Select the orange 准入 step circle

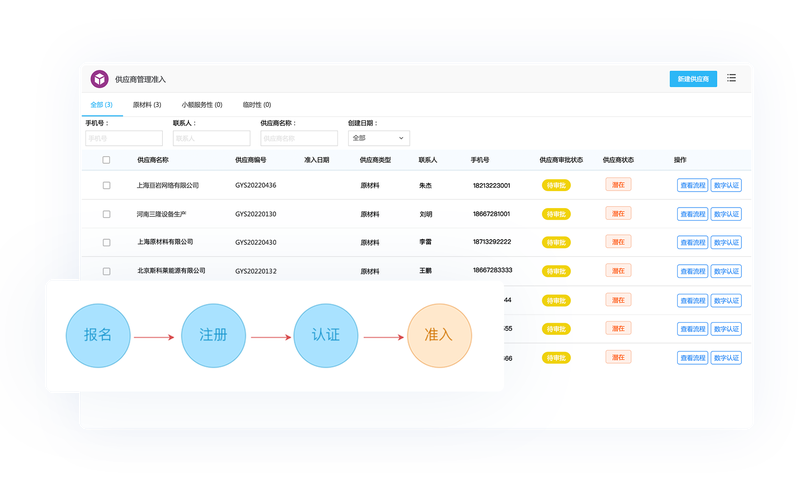pyautogui.click(x=439, y=336)
